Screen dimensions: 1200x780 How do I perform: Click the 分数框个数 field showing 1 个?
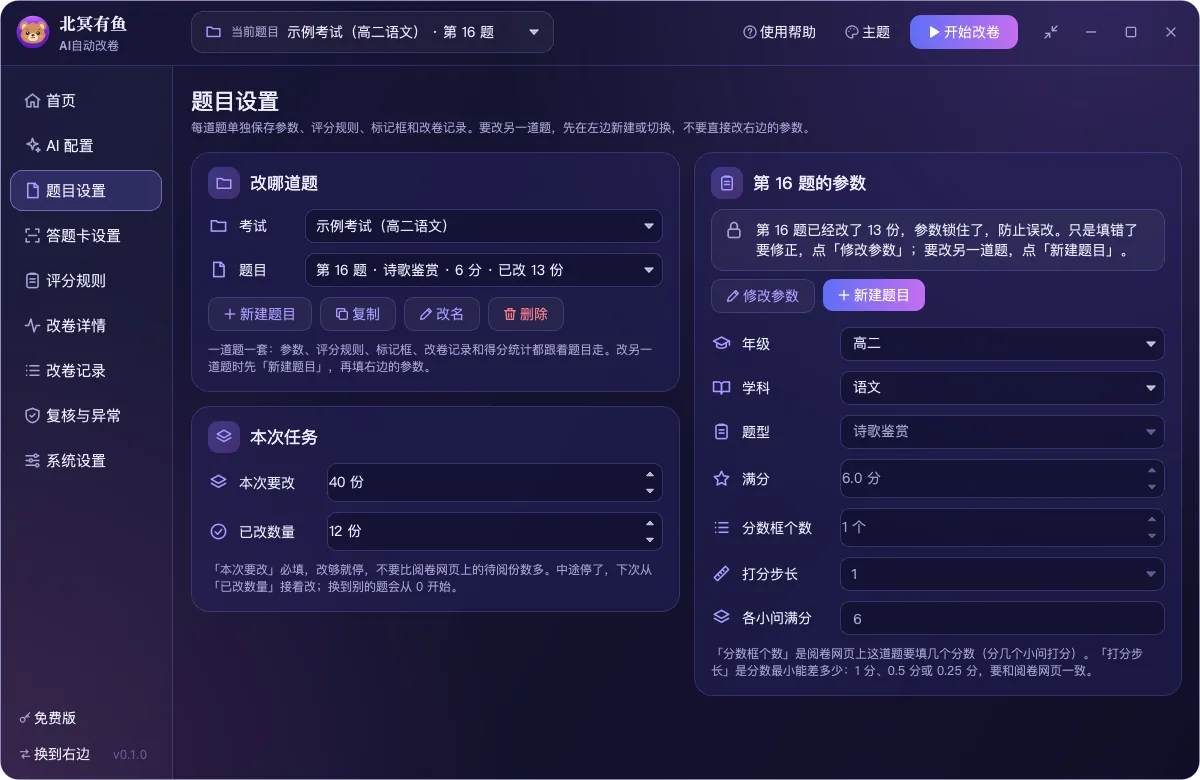1002,528
